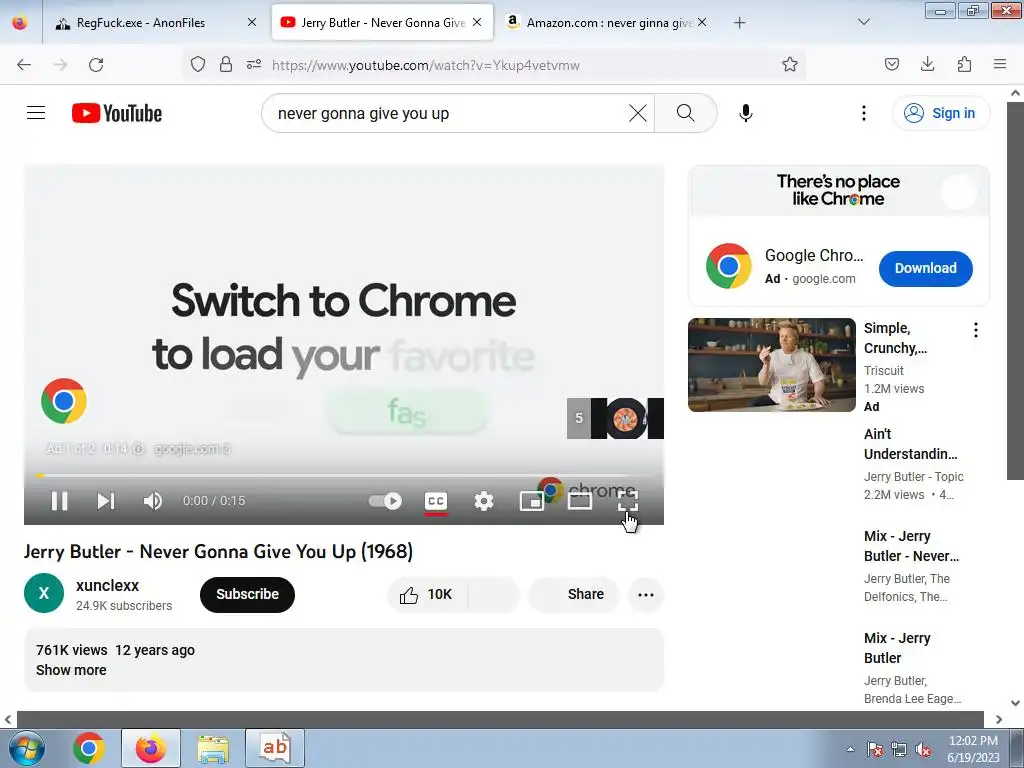Share the Jerry Butler video

click(x=573, y=594)
